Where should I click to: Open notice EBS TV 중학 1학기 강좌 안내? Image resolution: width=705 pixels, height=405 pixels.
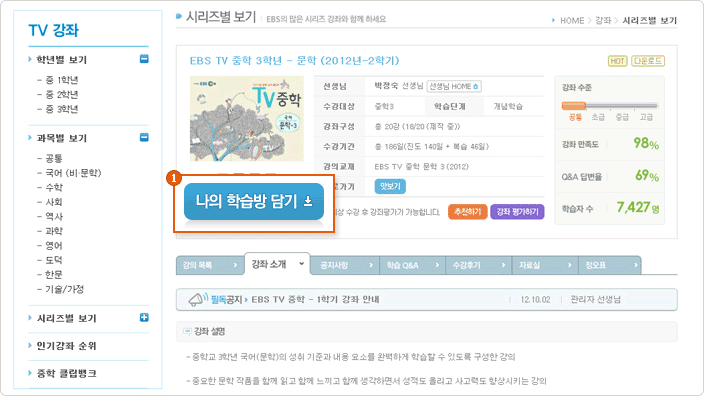click(315, 299)
